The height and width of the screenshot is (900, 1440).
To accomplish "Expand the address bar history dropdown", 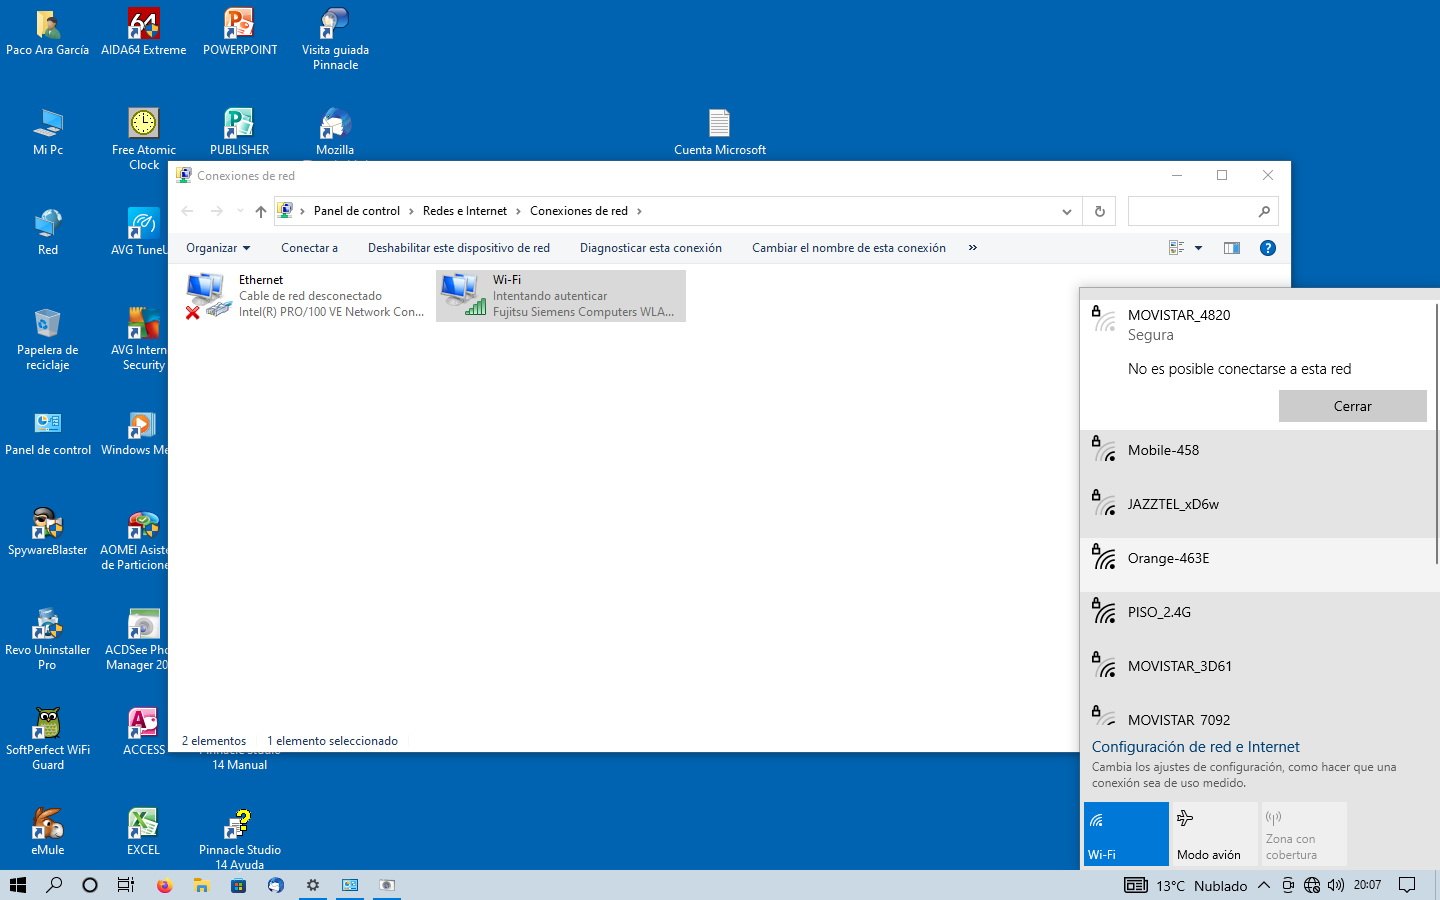I will [x=1067, y=211].
